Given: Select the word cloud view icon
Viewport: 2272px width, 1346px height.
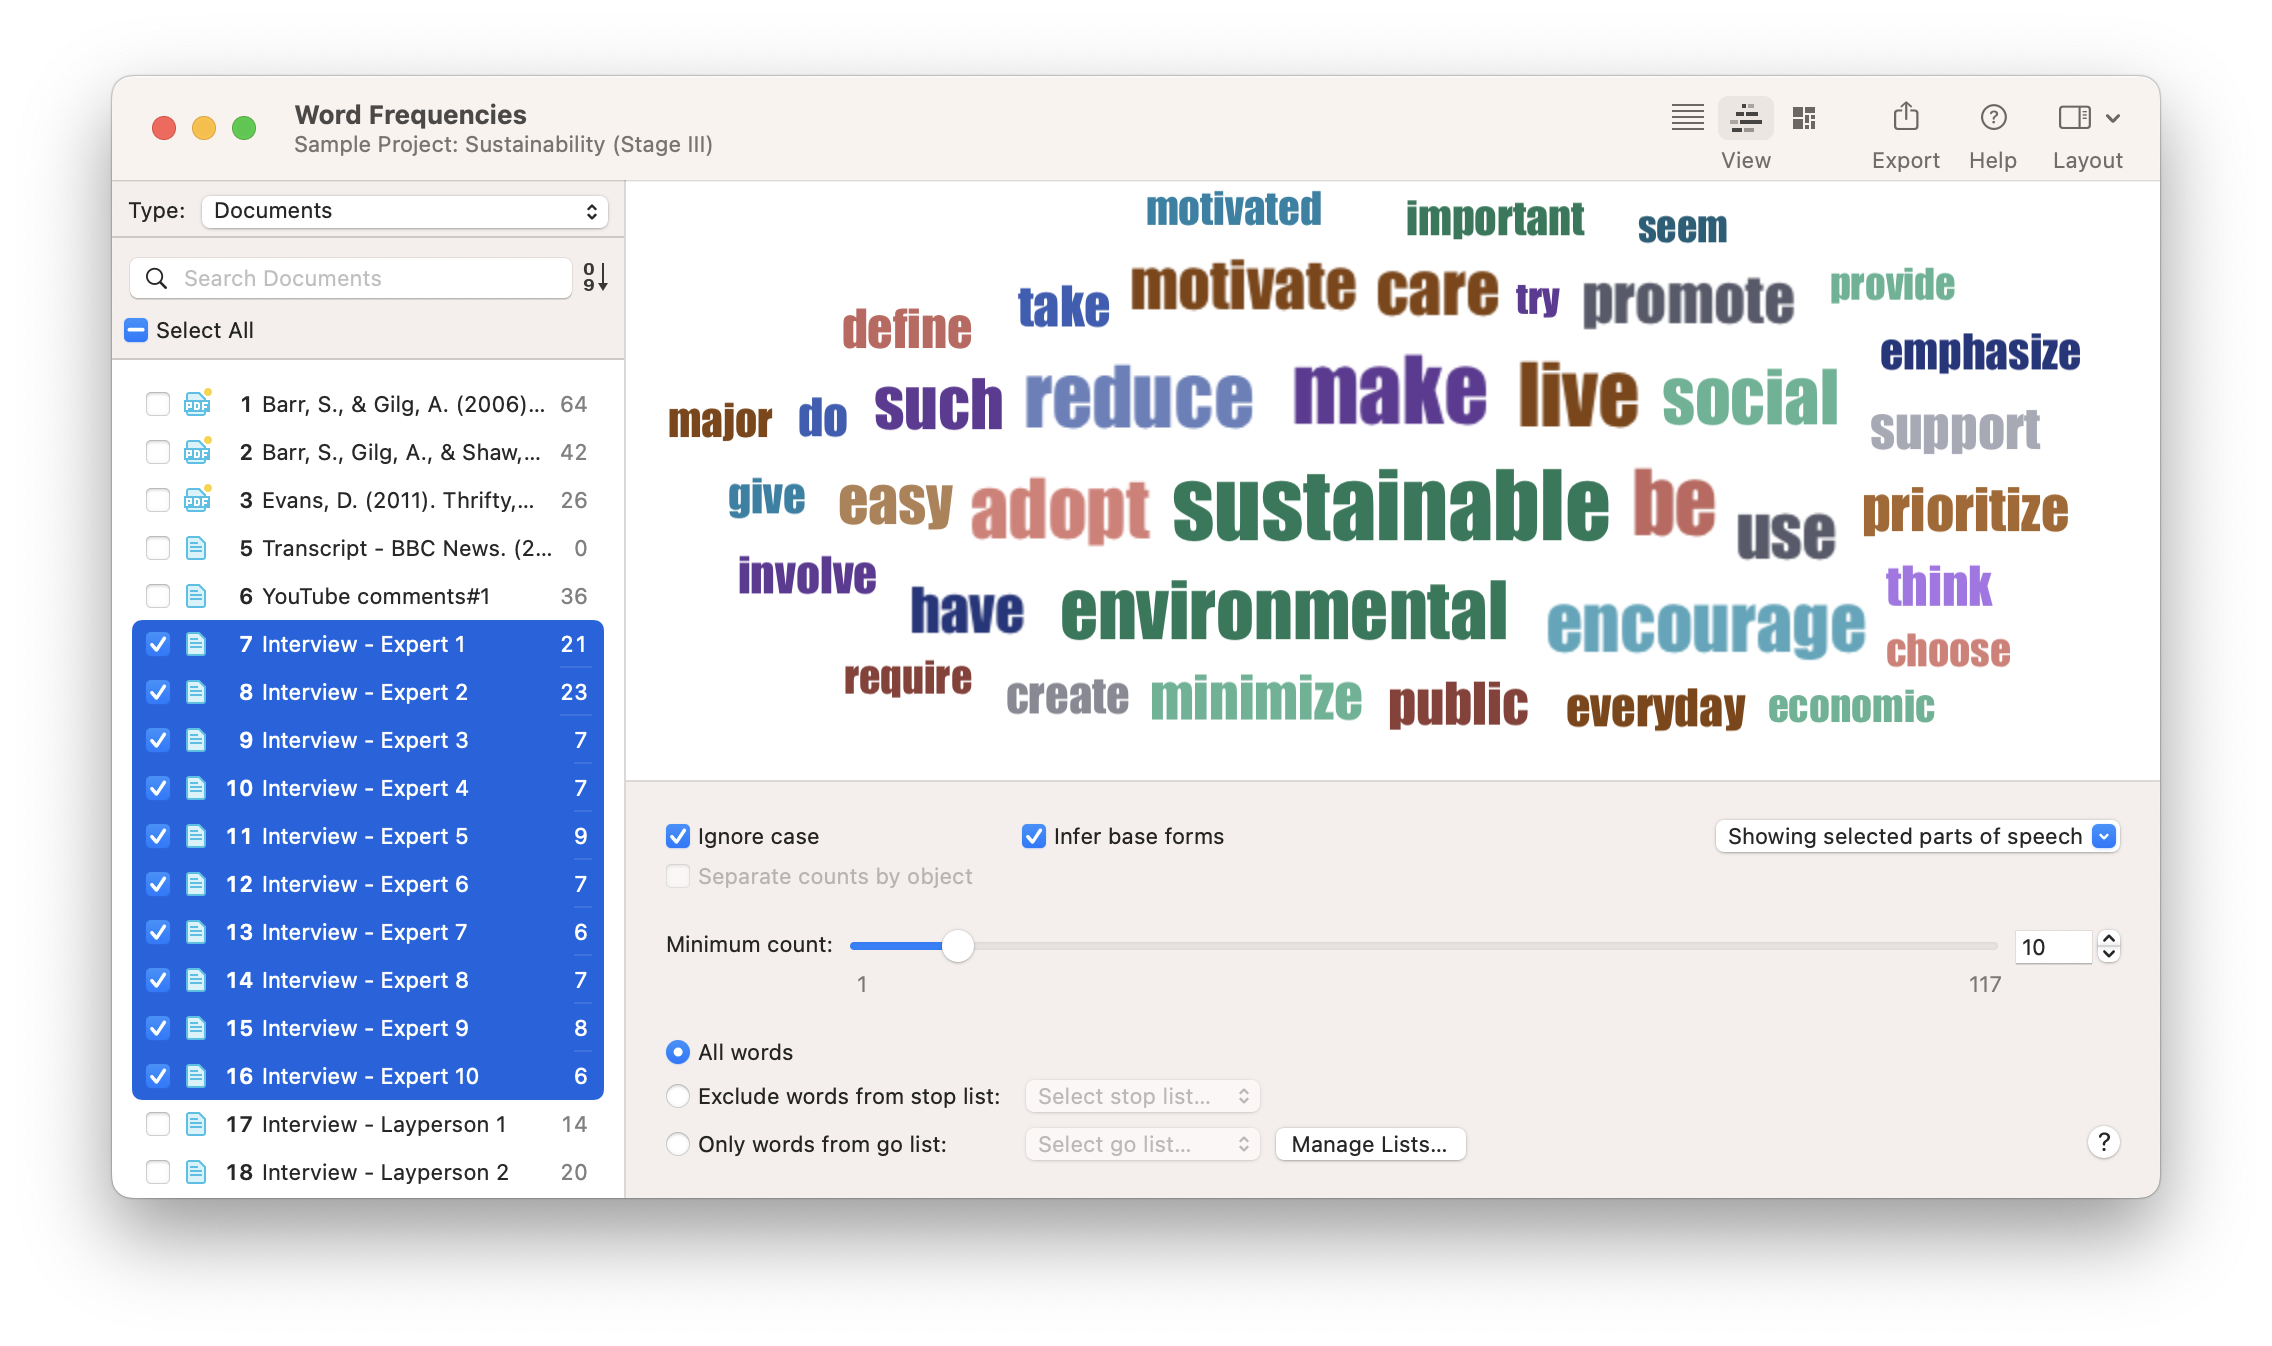Looking at the screenshot, I should (x=1745, y=118).
